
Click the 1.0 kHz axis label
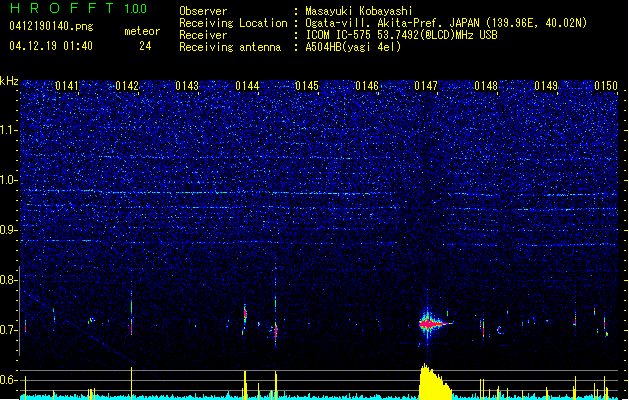click(x=9, y=180)
